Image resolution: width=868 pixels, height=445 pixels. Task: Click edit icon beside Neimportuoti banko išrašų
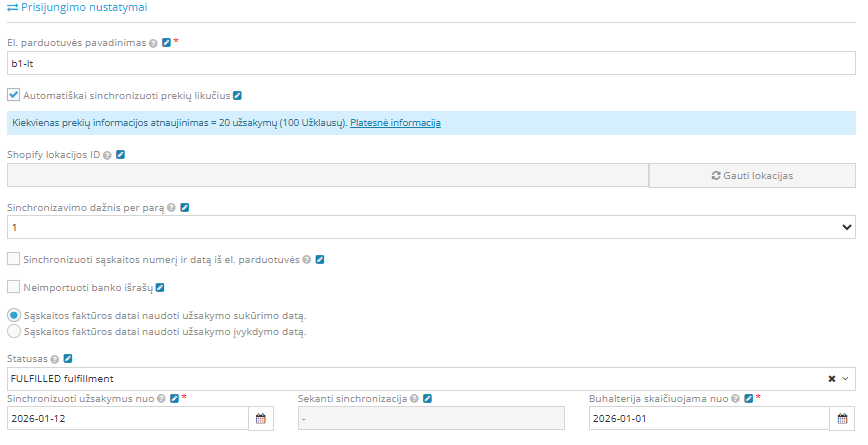(159, 288)
